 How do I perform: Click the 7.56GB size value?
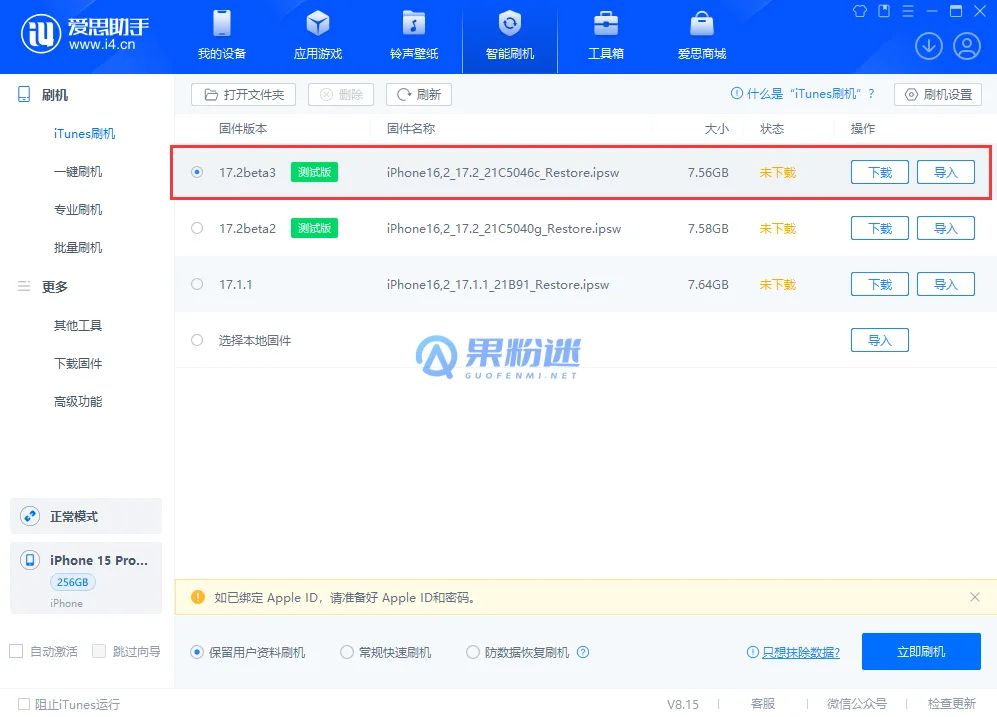pos(708,172)
